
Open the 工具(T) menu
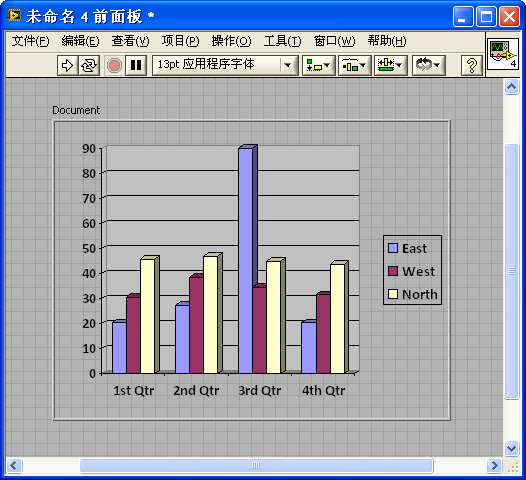[282, 41]
